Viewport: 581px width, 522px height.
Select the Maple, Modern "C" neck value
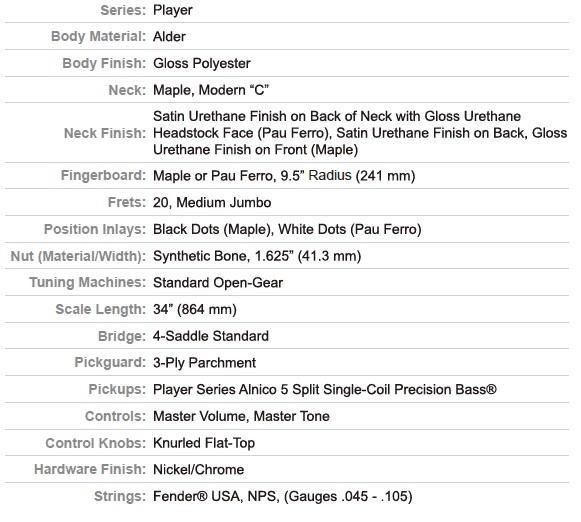211,90
